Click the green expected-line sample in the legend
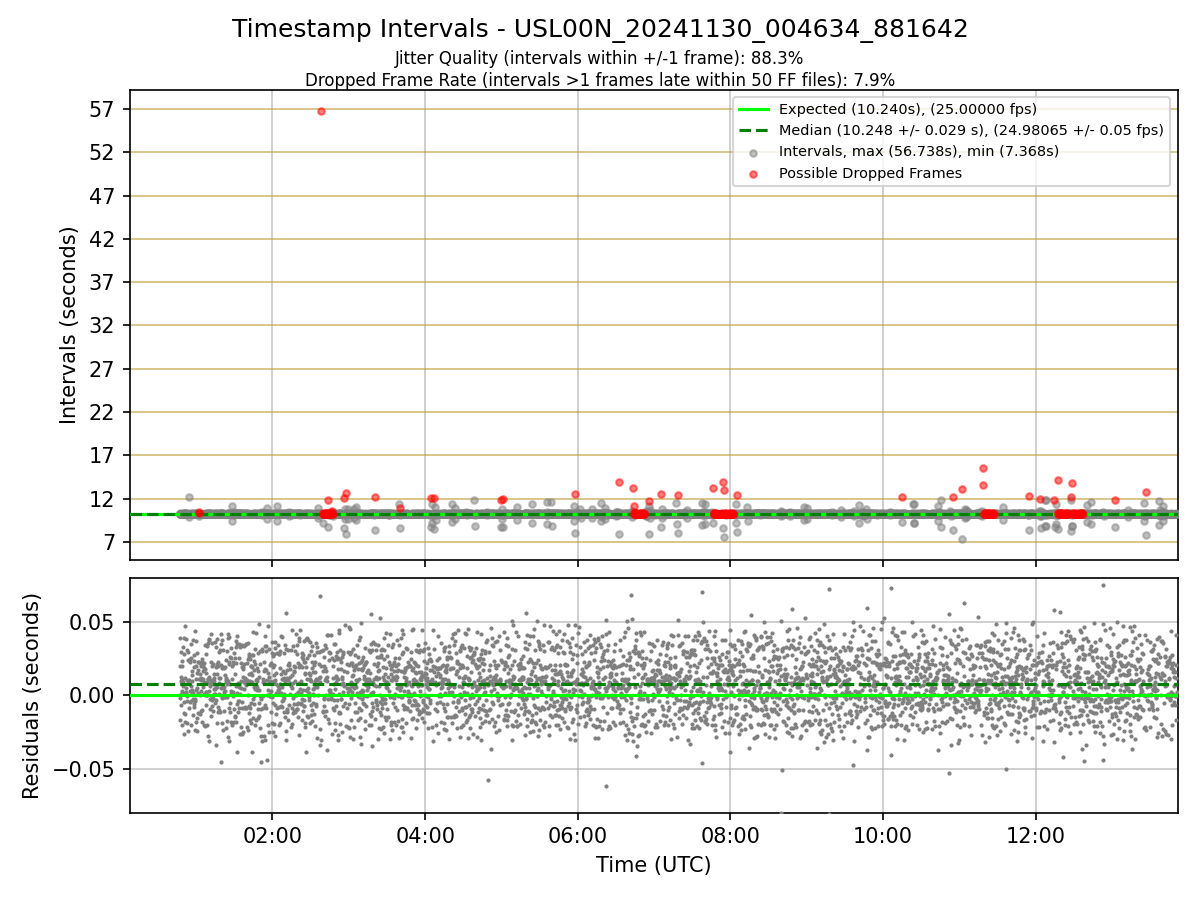Viewport: 1200px width, 900px height. pos(754,109)
